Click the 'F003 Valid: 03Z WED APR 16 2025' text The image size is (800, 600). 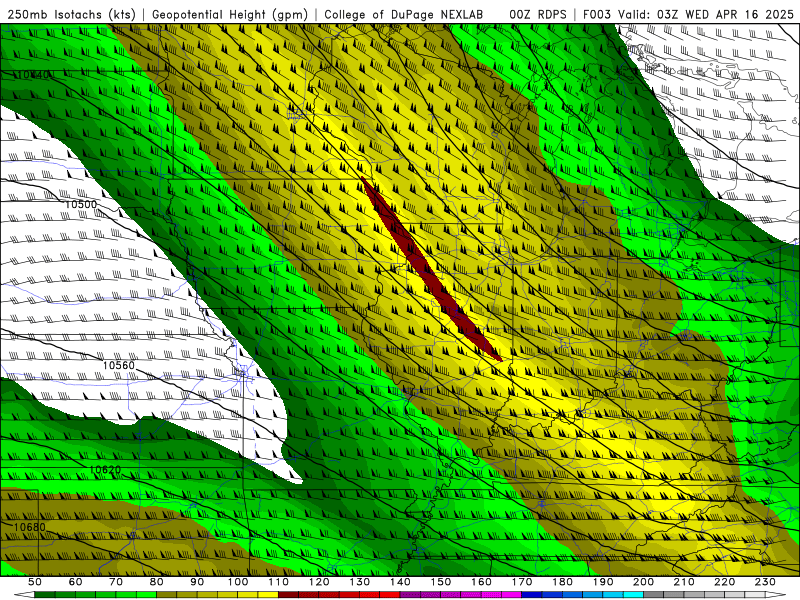pyautogui.click(x=688, y=15)
